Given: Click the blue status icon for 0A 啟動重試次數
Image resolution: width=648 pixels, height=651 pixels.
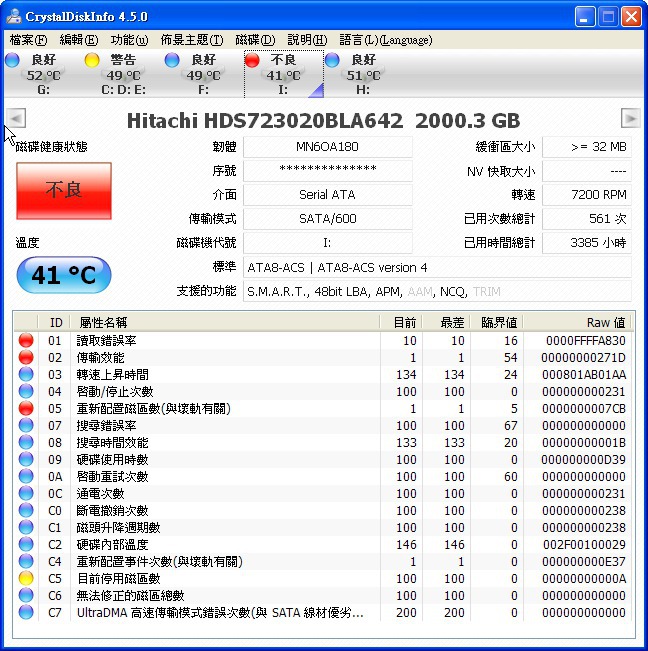Looking at the screenshot, I should (26, 477).
